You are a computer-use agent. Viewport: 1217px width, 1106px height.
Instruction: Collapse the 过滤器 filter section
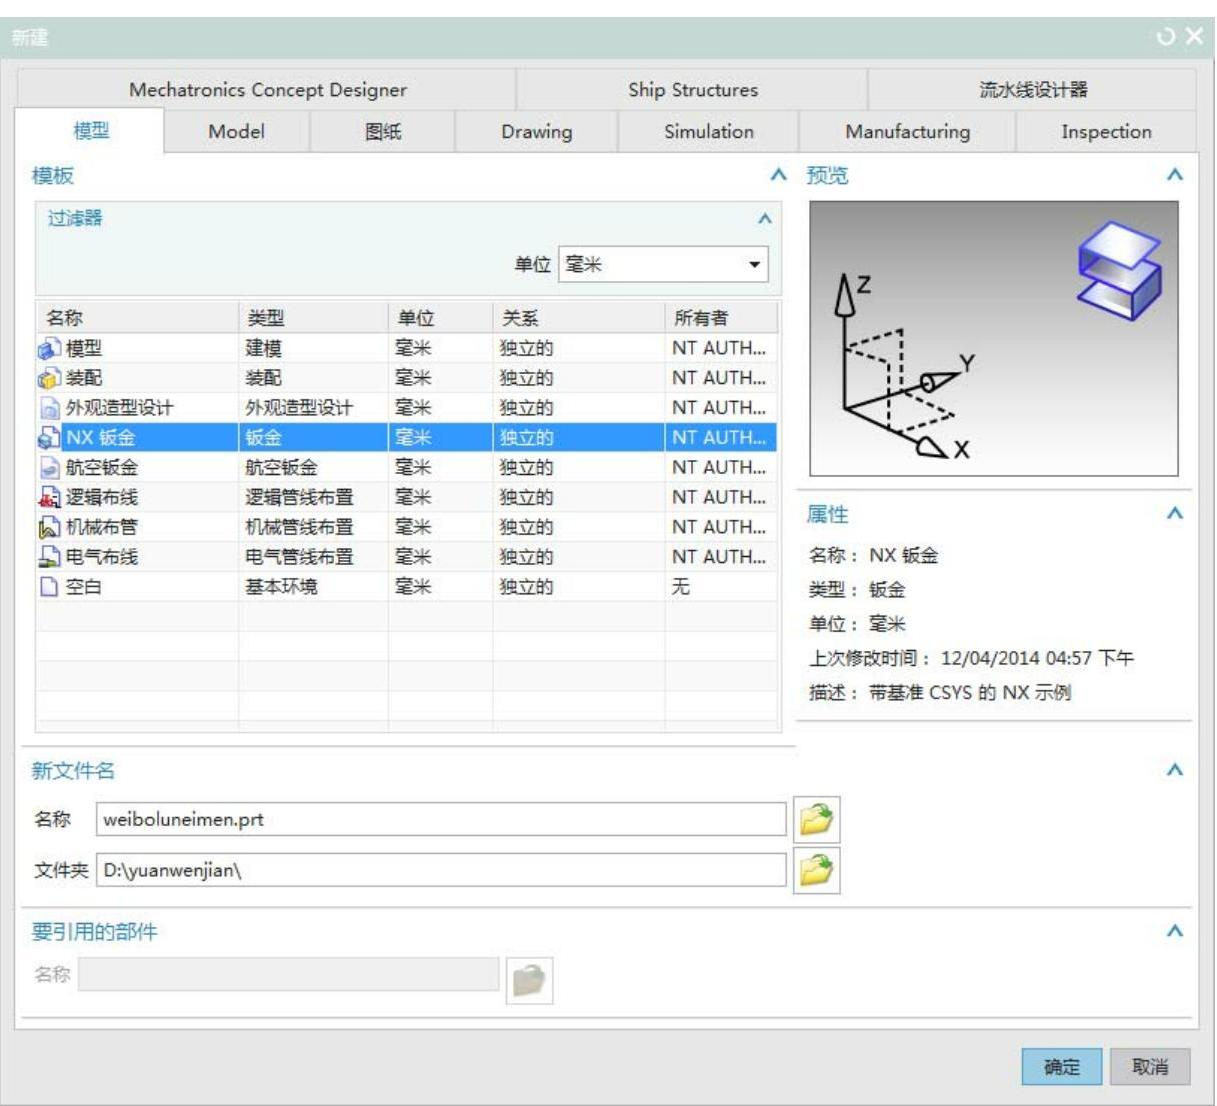click(x=765, y=219)
